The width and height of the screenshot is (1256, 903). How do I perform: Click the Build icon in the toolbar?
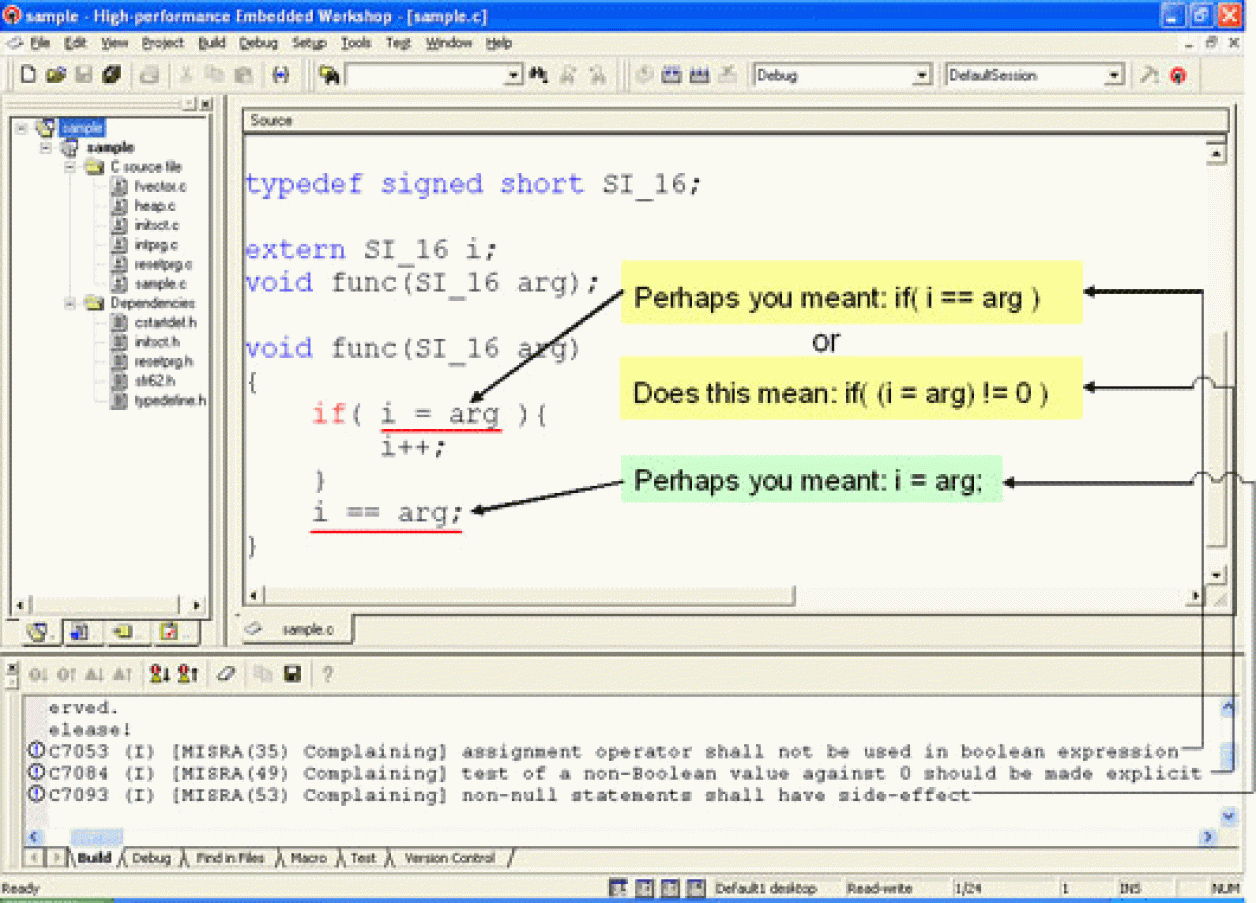point(672,75)
